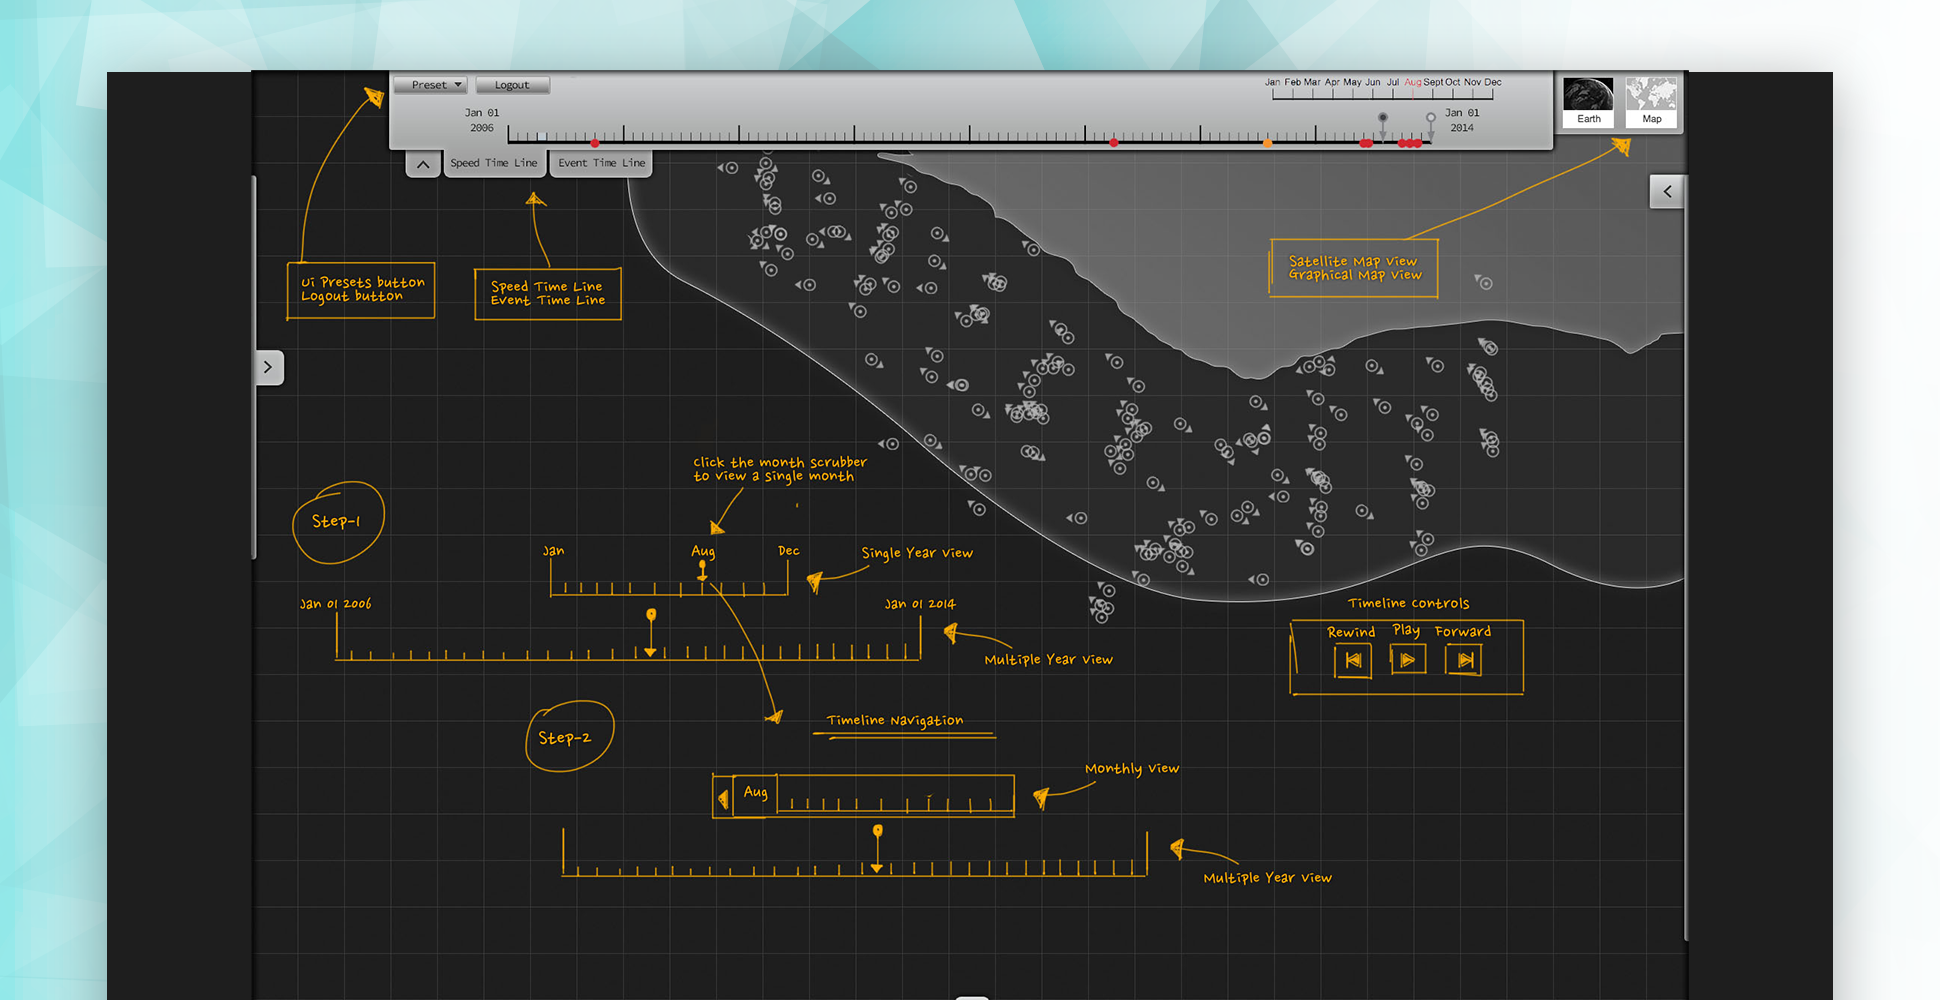Click the isolated map marker under Satellite note
The height and width of the screenshot is (1000, 1940).
(1485, 283)
